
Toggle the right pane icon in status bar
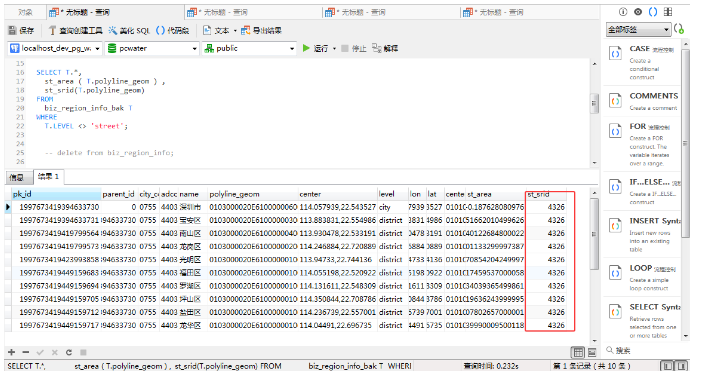tap(682, 366)
